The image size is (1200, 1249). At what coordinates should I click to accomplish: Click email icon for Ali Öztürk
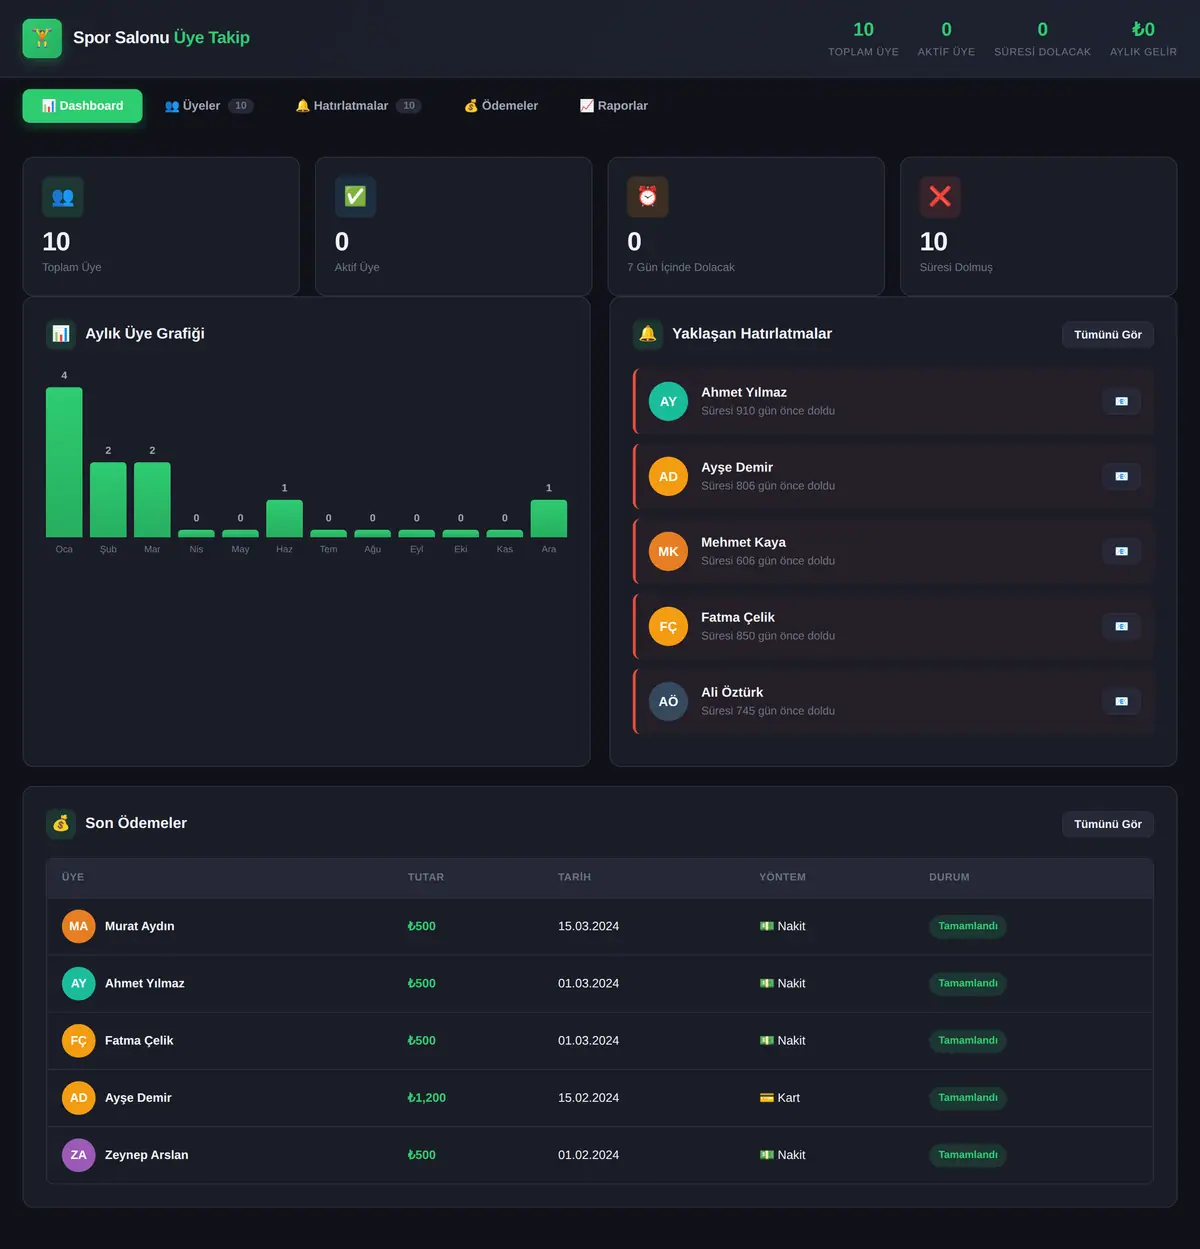point(1121,701)
